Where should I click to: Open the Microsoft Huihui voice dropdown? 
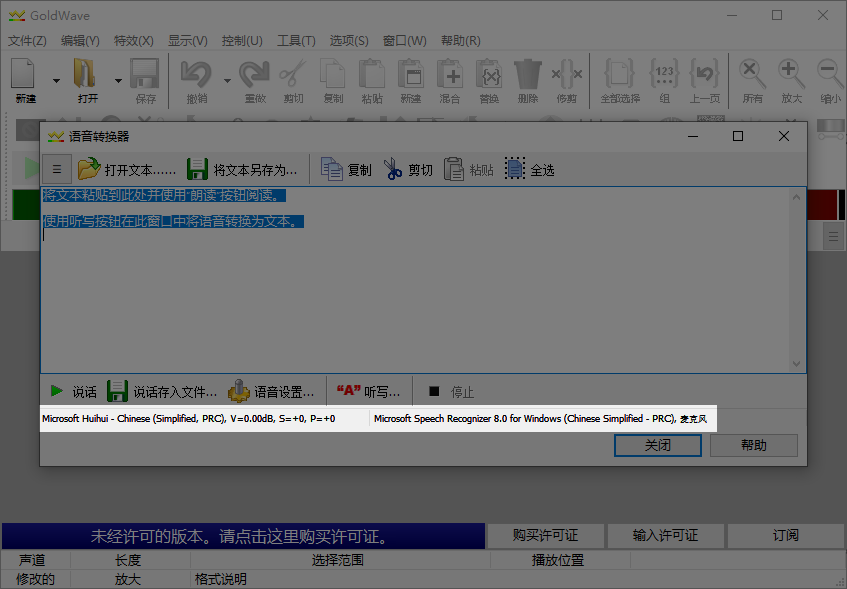click(203, 417)
